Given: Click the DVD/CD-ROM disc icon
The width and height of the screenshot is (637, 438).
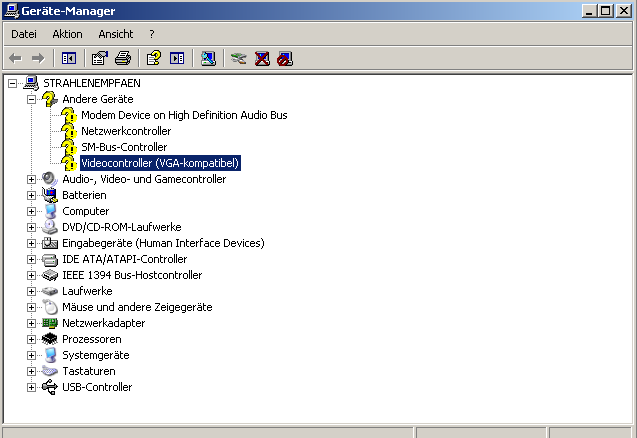Looking at the screenshot, I should click(50, 227).
